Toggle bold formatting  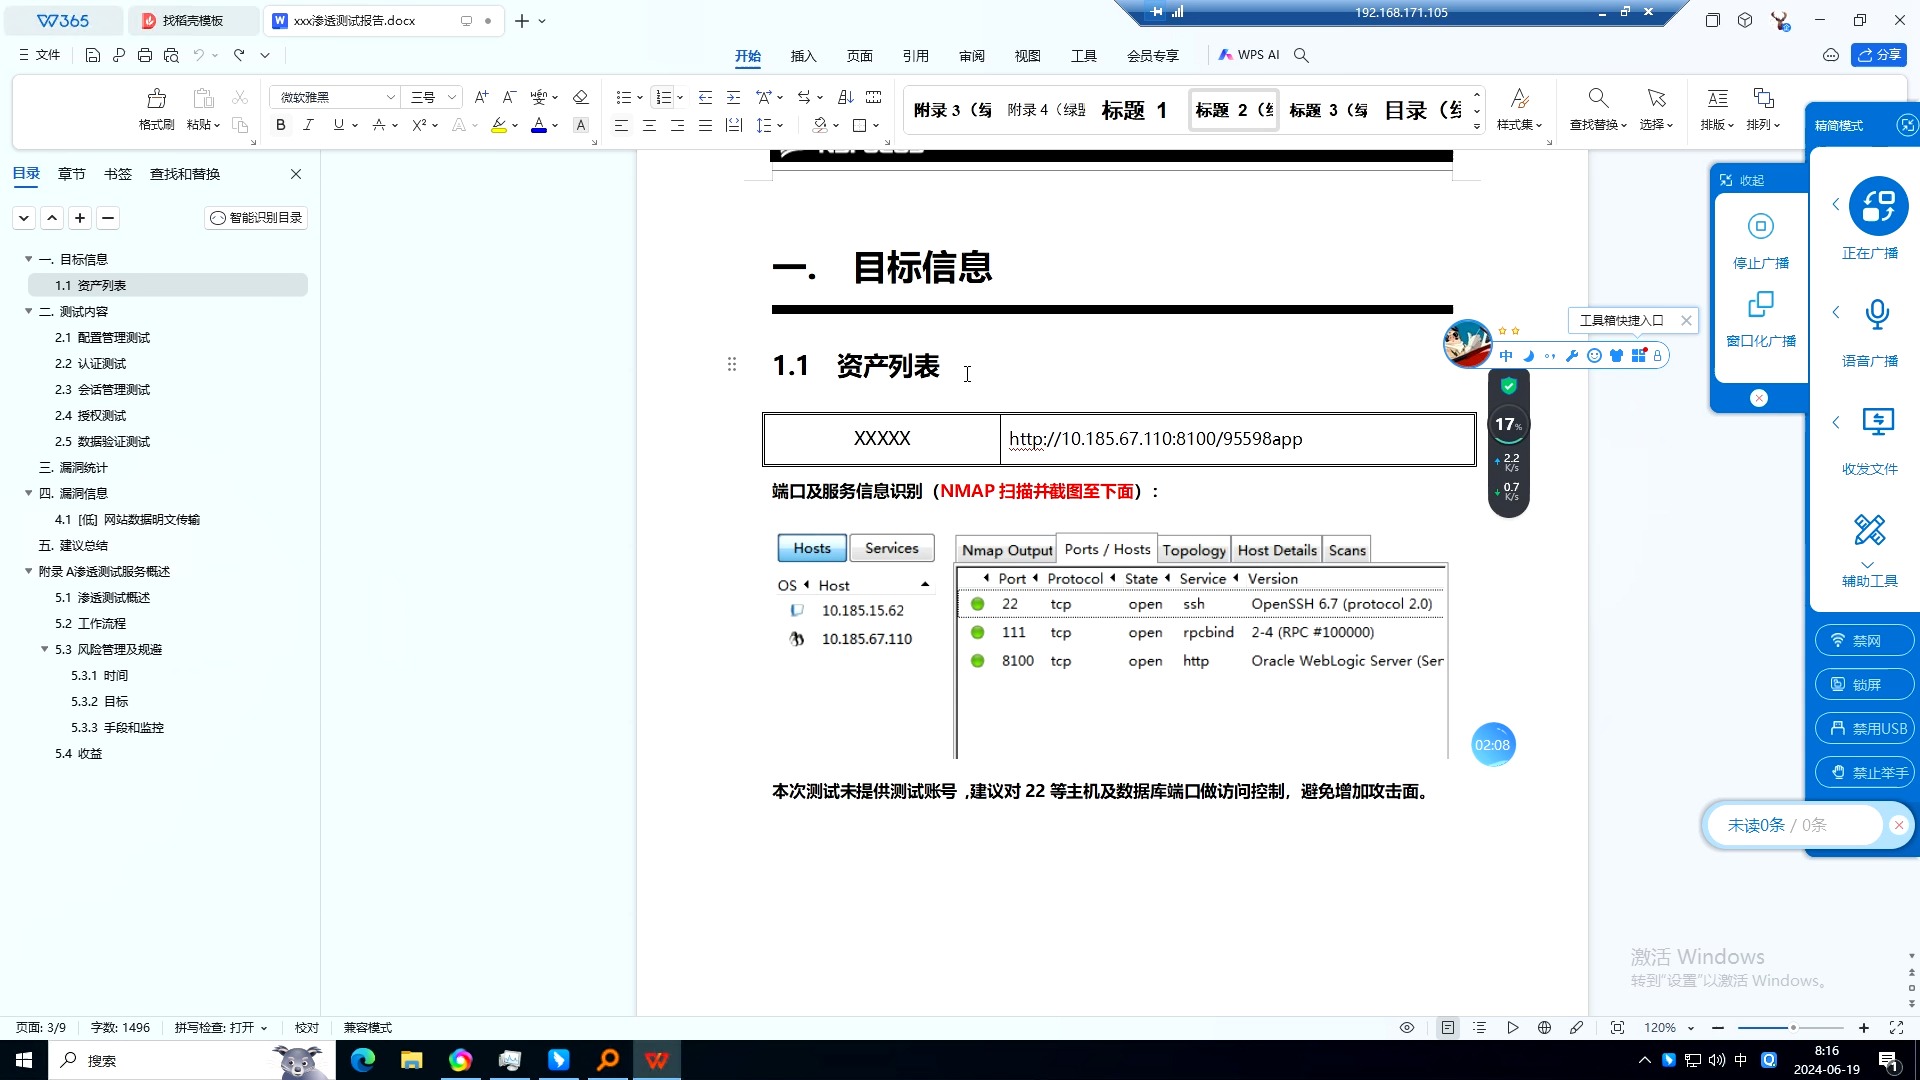(x=280, y=125)
